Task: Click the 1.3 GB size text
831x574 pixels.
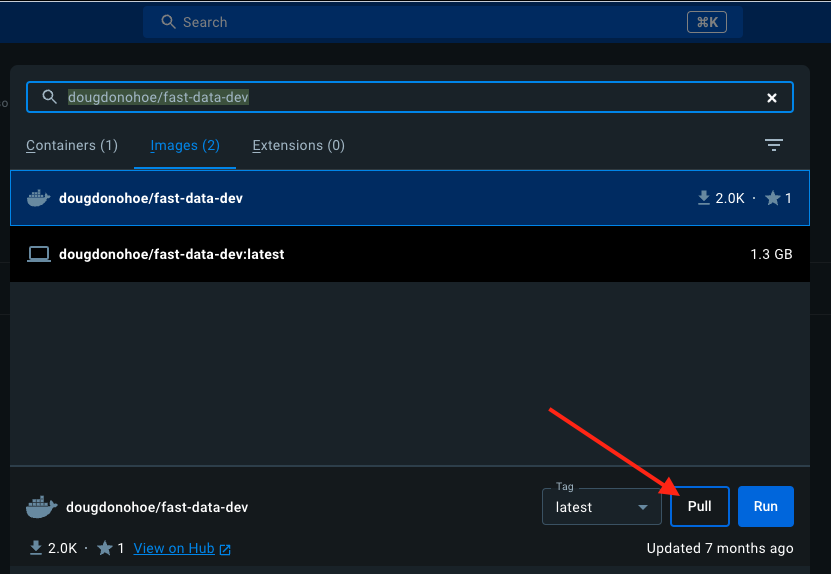Action: click(771, 254)
